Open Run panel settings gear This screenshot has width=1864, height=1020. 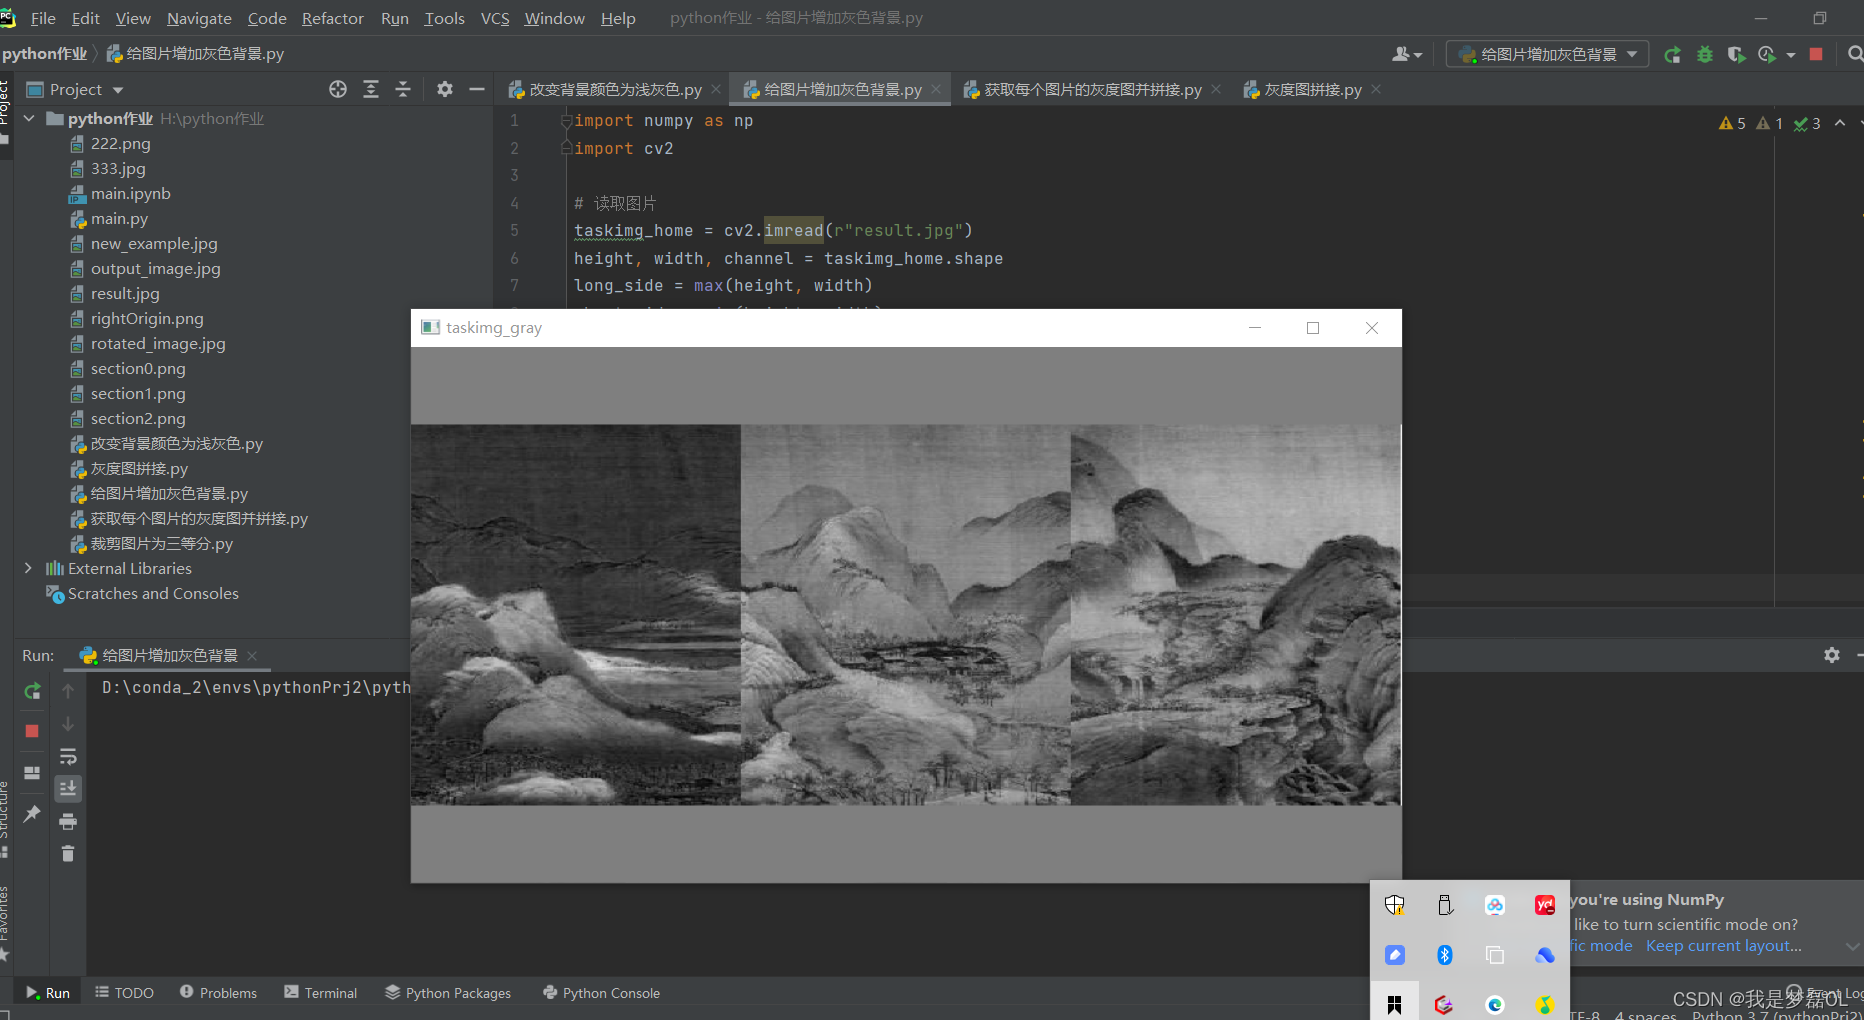pyautogui.click(x=1832, y=655)
